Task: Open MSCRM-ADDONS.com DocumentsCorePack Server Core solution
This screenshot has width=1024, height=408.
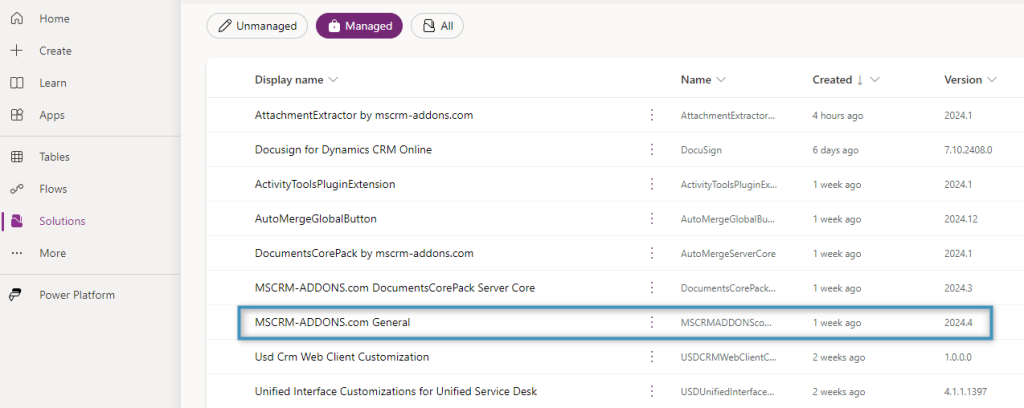Action: (395, 288)
